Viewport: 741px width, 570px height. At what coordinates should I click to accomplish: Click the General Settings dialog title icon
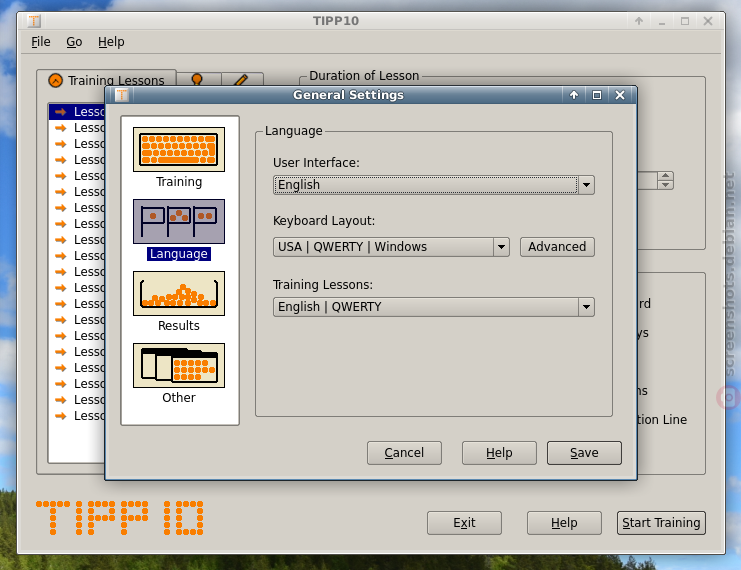tap(122, 95)
